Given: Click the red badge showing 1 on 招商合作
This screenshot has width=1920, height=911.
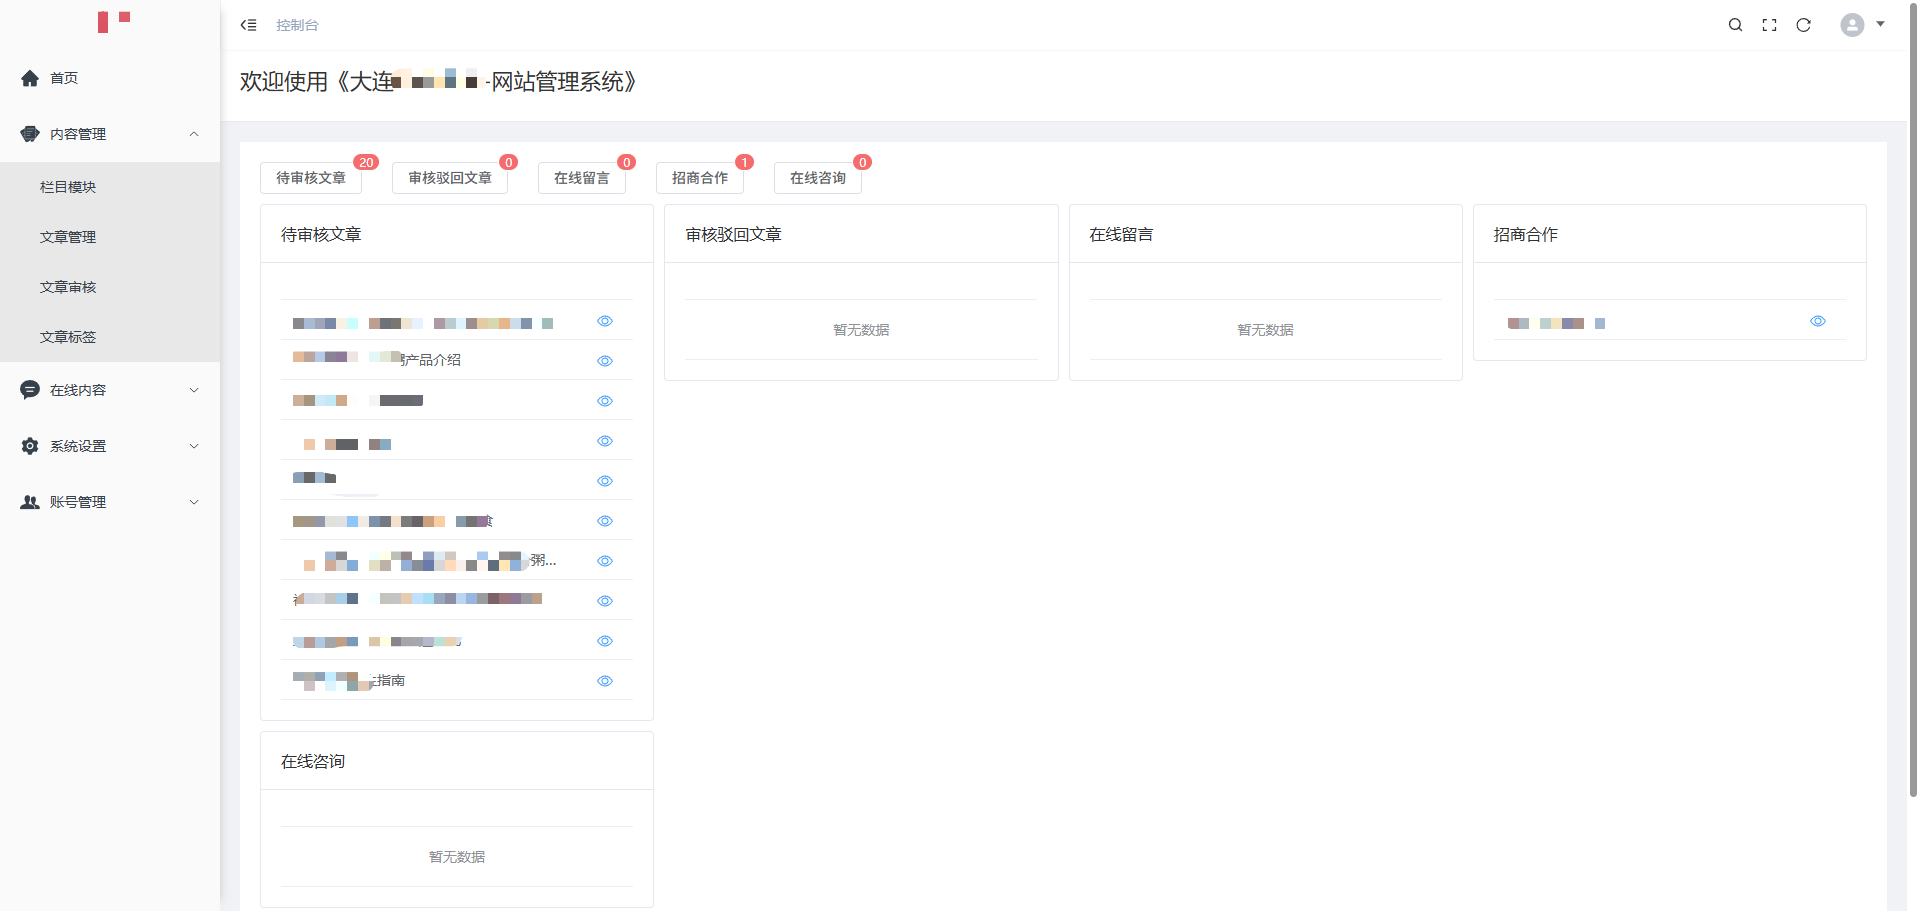Looking at the screenshot, I should [745, 162].
